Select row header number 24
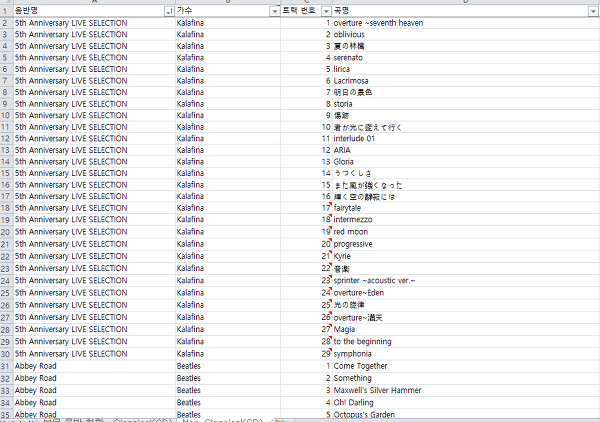 coord(6,281)
